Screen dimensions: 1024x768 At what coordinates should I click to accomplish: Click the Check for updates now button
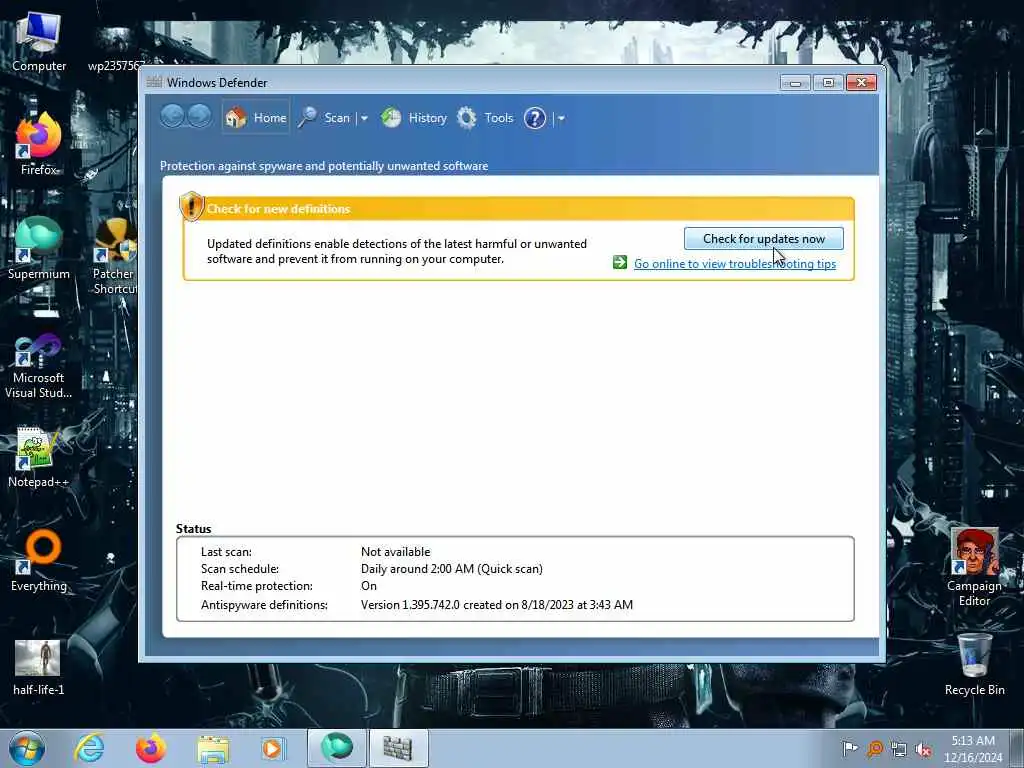763,238
